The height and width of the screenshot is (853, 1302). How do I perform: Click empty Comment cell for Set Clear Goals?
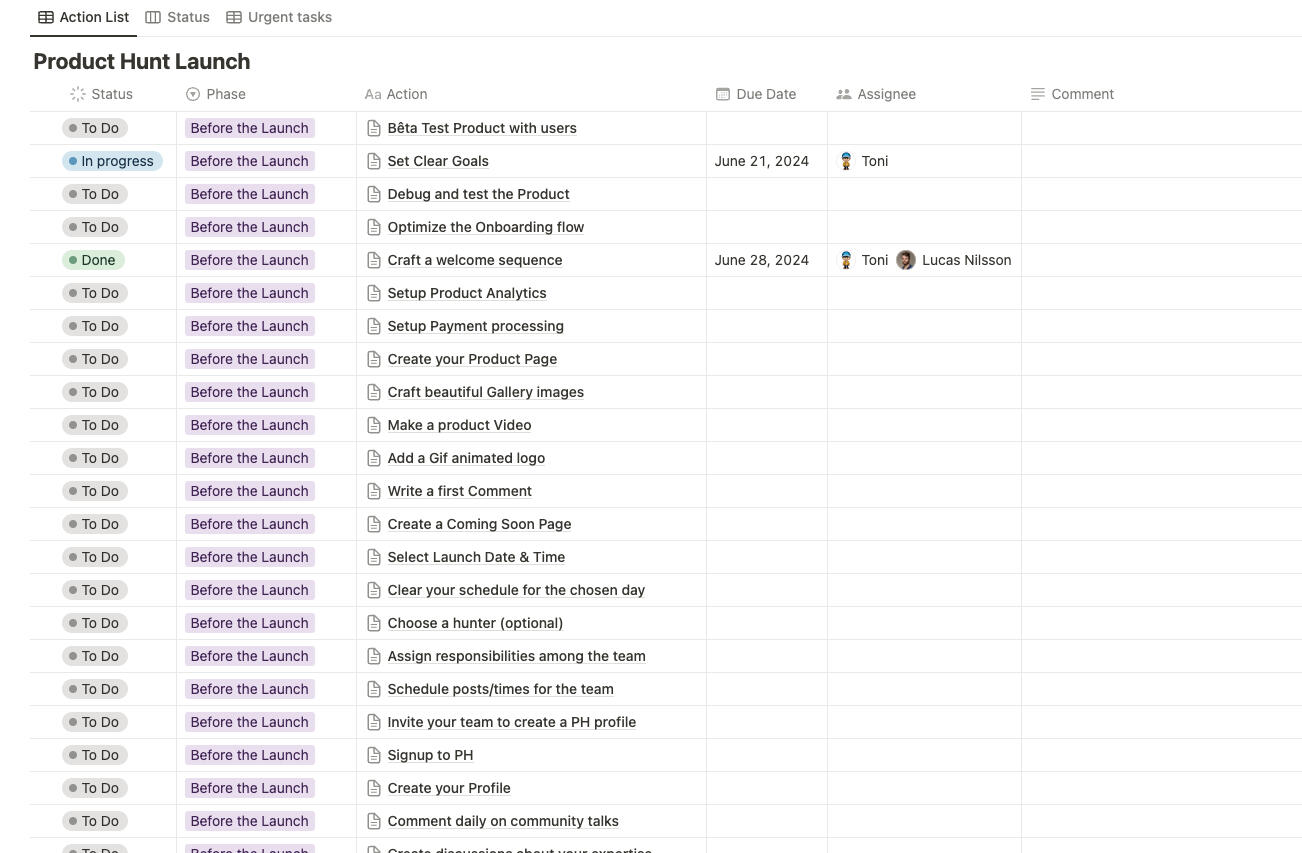[x=1160, y=161]
